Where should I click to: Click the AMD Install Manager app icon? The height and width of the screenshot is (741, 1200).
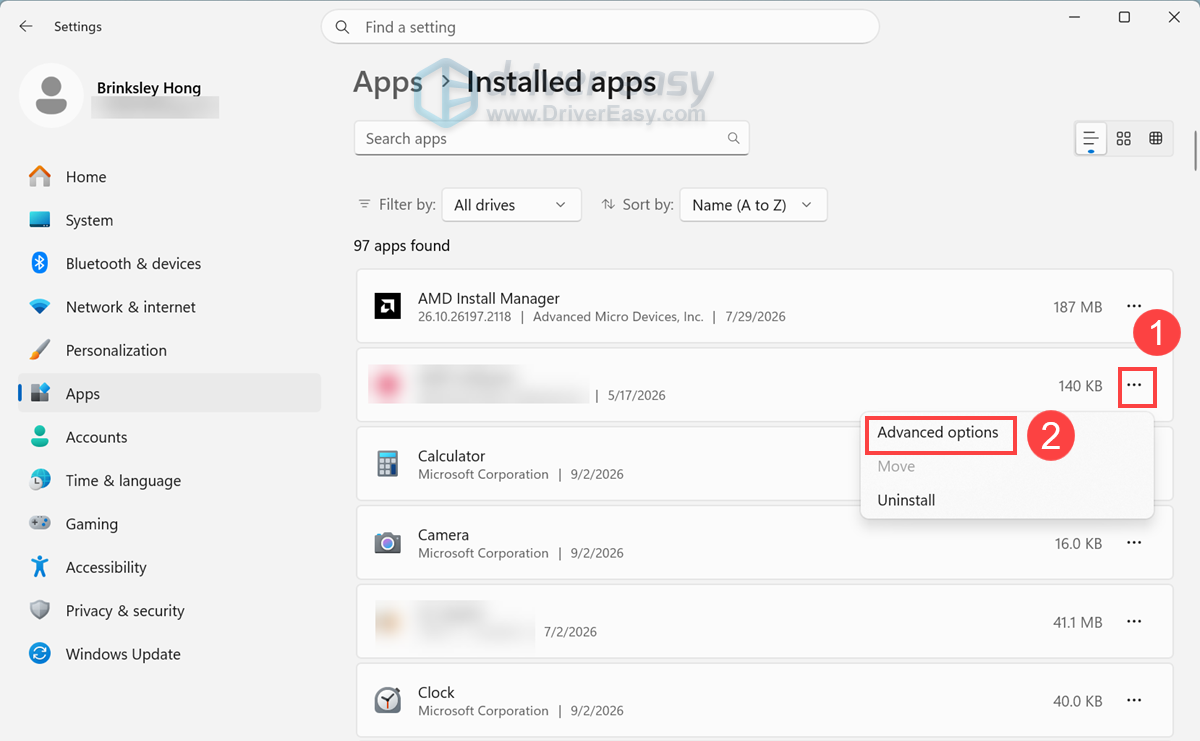click(x=387, y=306)
